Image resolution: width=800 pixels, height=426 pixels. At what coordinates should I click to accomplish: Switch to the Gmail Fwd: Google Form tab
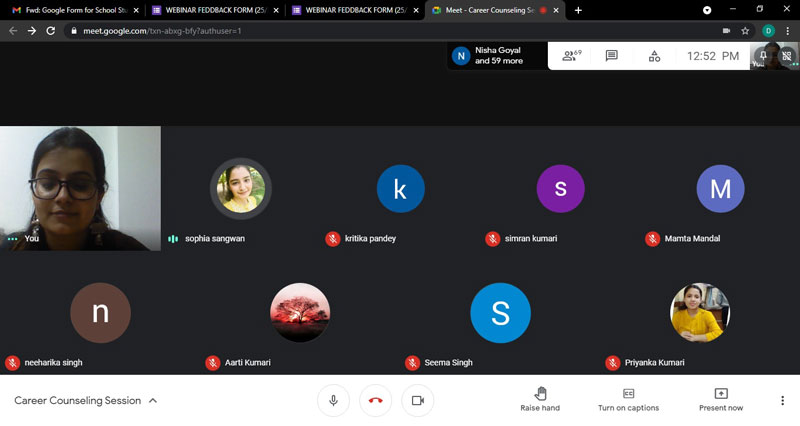point(70,10)
